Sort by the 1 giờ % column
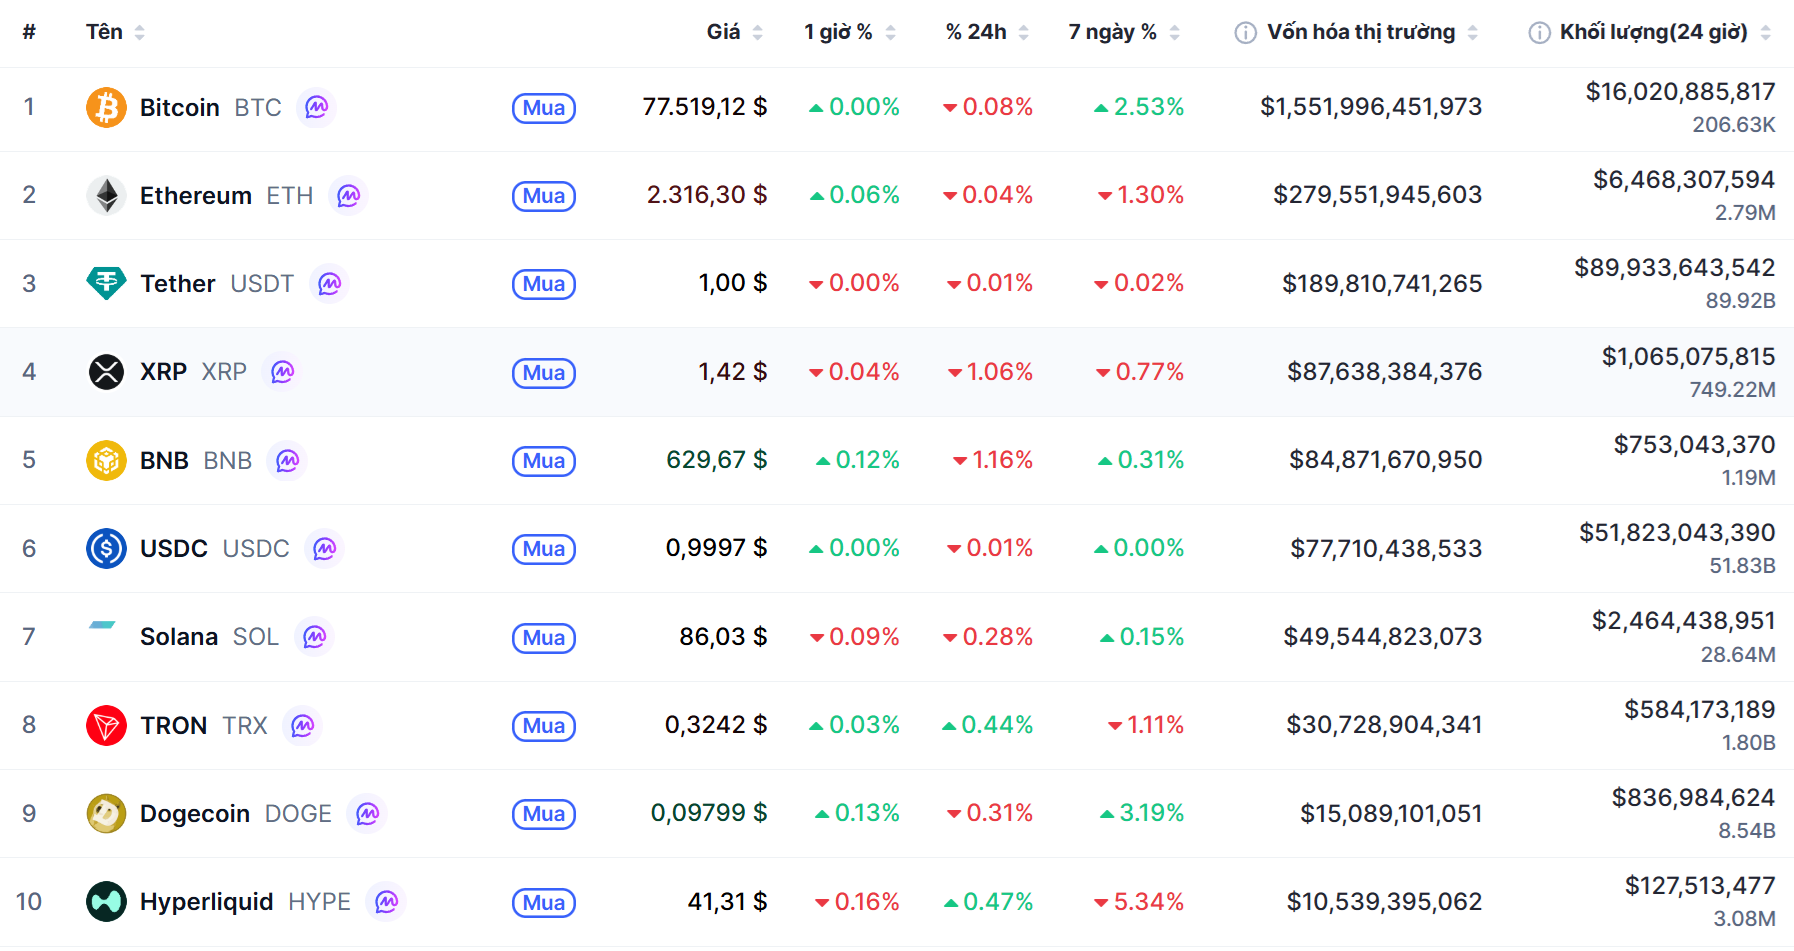Image resolution: width=1794 pixels, height=951 pixels. coord(849,32)
